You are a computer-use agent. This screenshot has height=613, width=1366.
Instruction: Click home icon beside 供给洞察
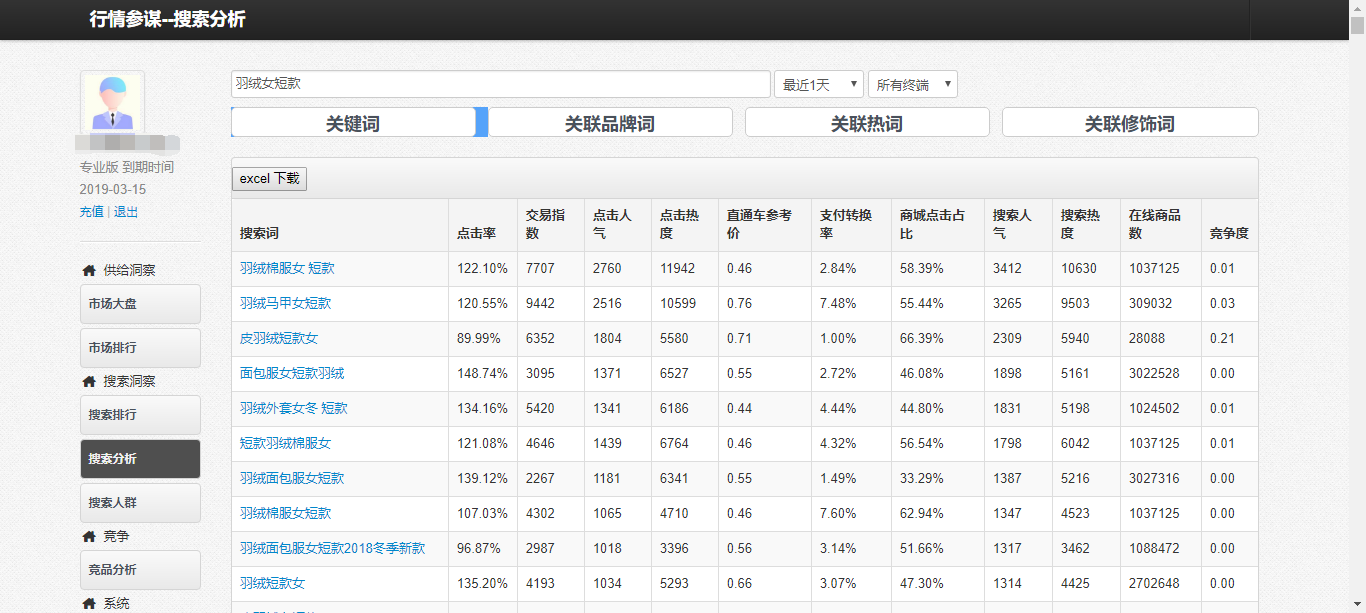[89, 270]
